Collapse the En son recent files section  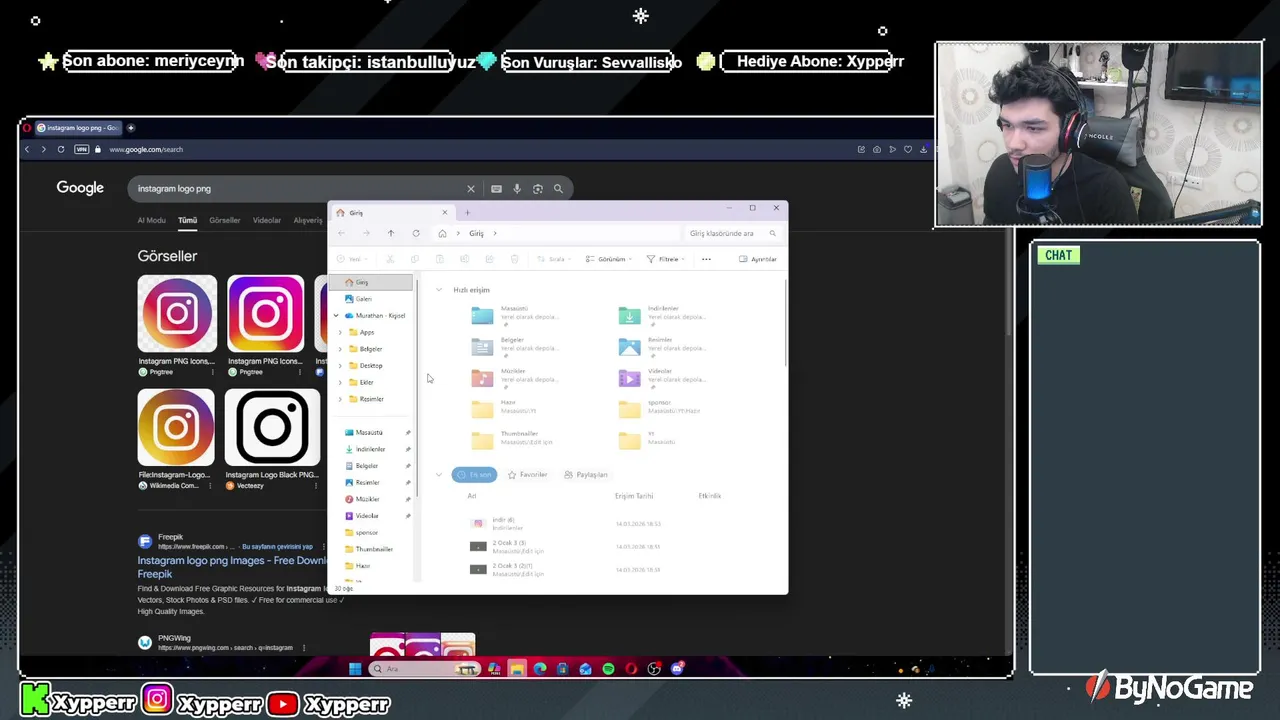click(x=439, y=475)
